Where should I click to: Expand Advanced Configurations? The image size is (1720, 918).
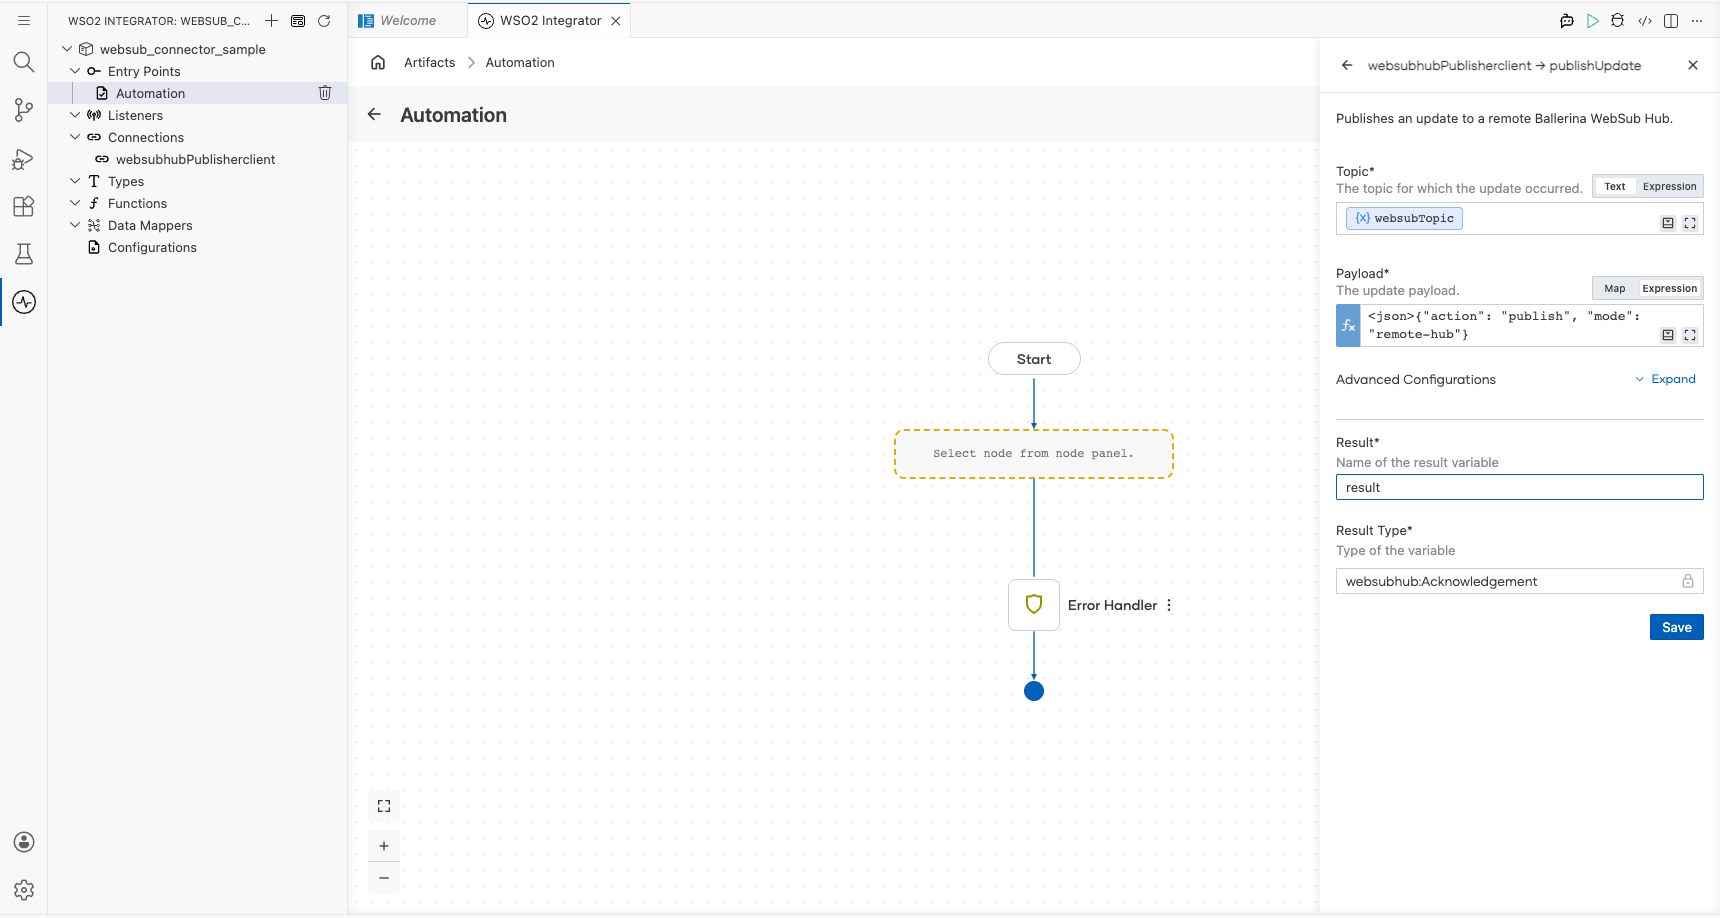(x=1666, y=379)
